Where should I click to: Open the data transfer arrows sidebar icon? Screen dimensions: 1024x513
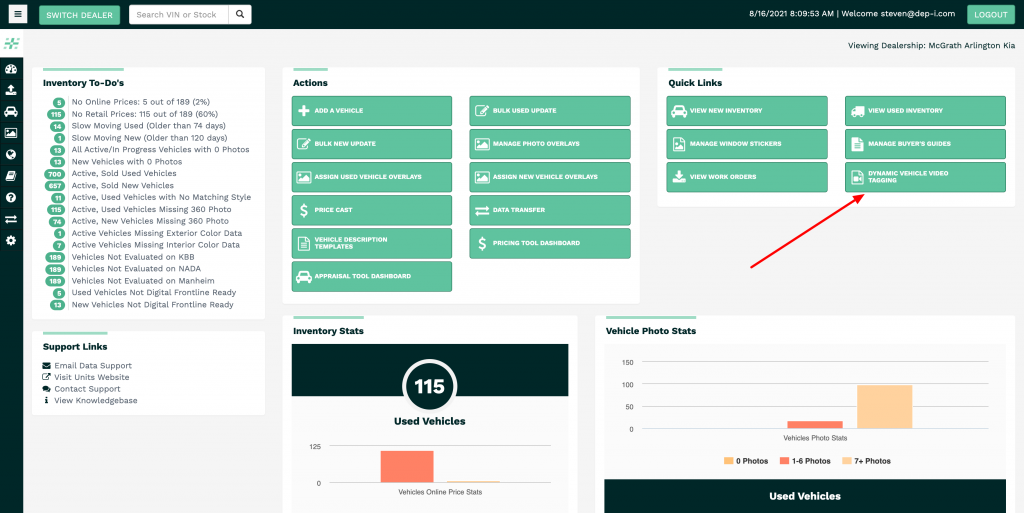[11, 219]
